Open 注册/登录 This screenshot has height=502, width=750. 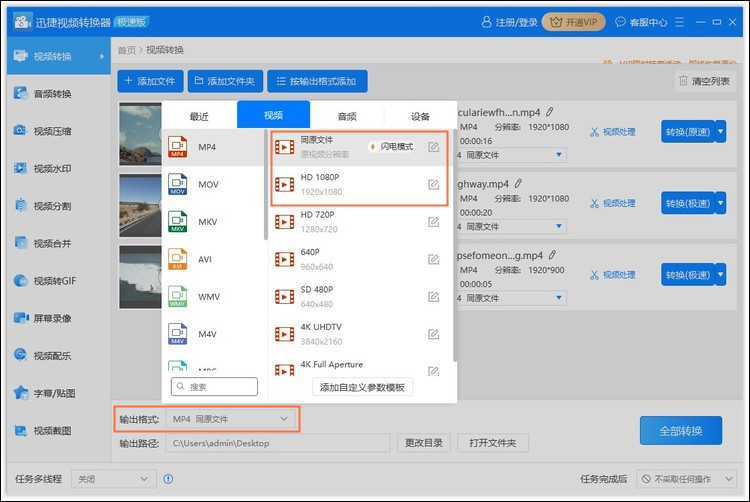[x=509, y=22]
